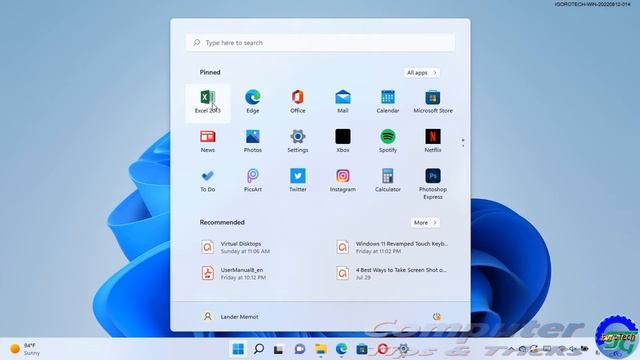Open Chat on the taskbar

tap(300, 349)
